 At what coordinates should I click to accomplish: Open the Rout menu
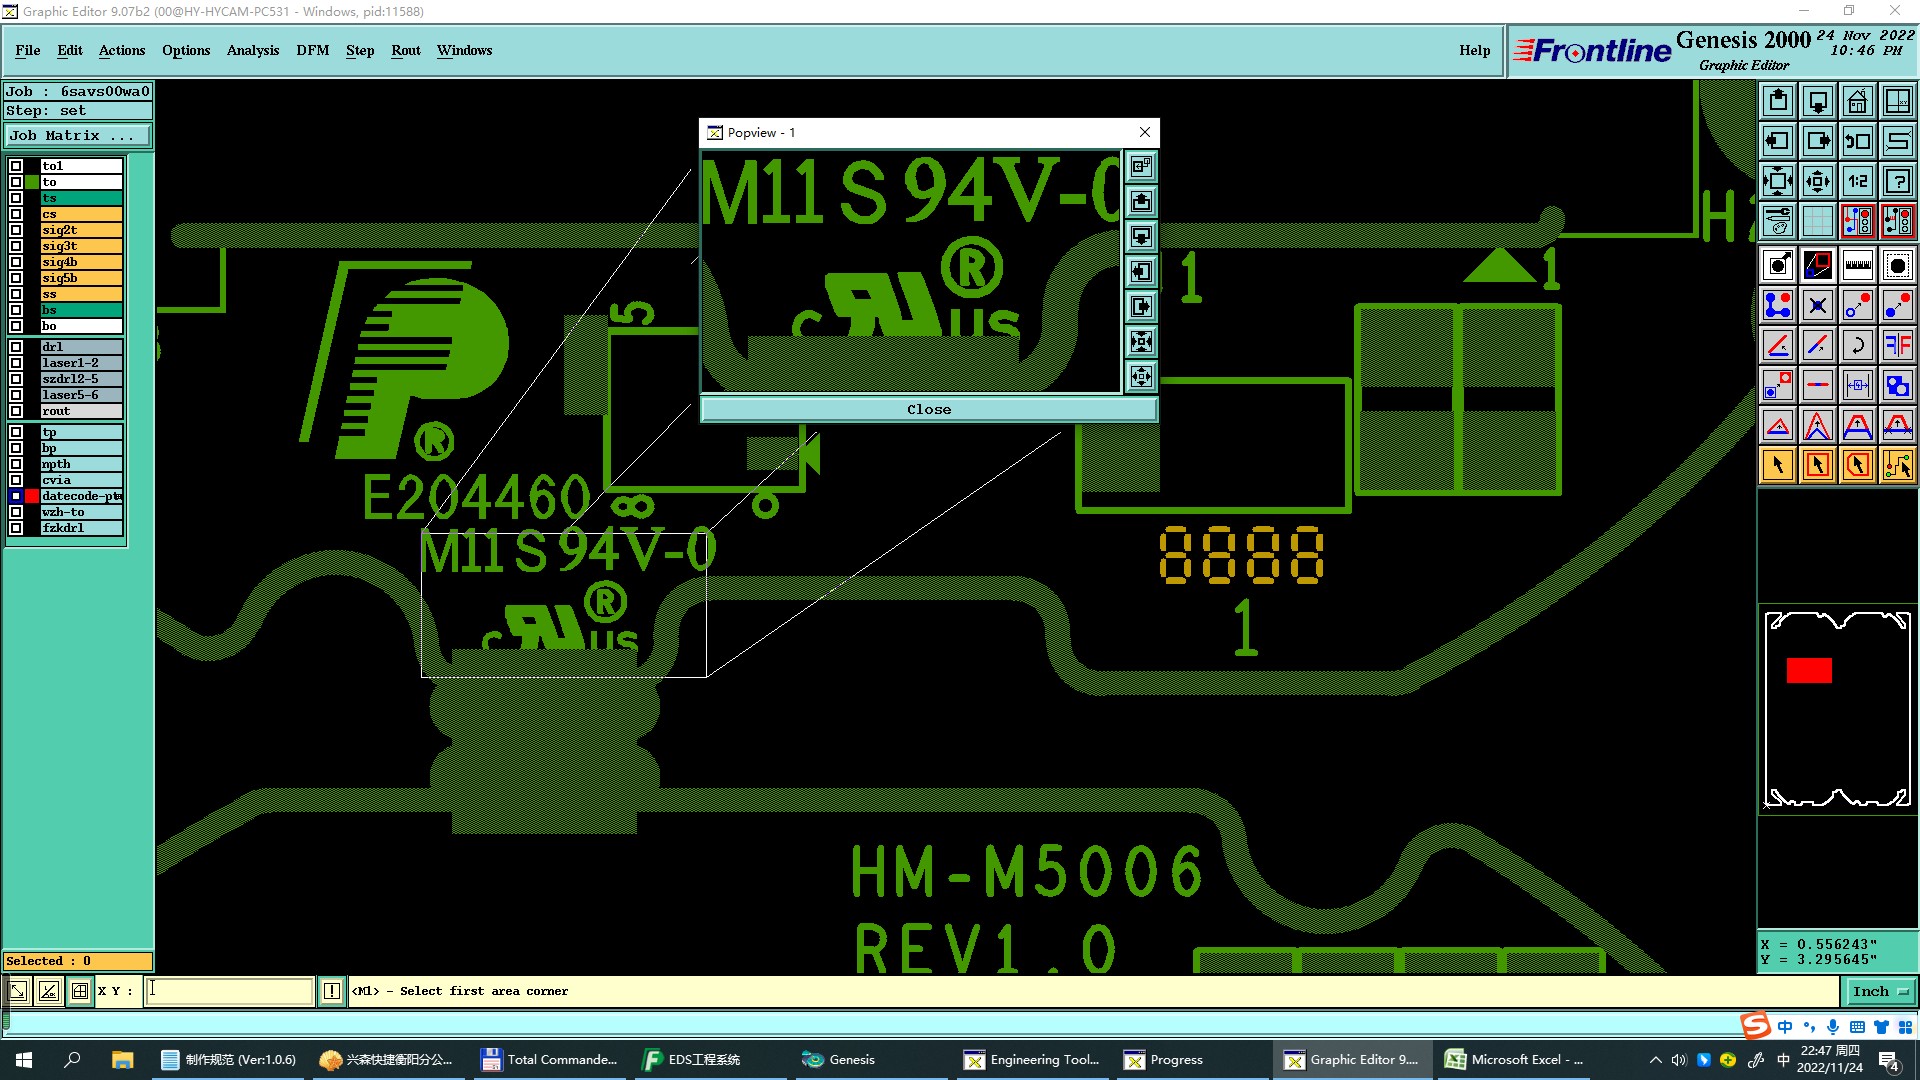tap(405, 50)
